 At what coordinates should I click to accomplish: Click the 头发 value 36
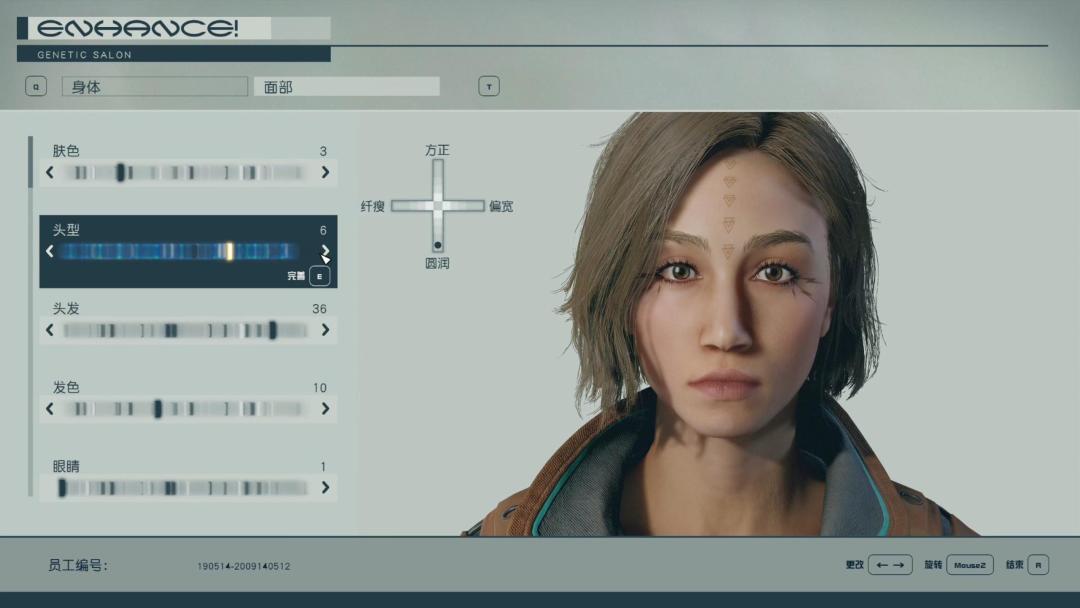click(x=320, y=308)
